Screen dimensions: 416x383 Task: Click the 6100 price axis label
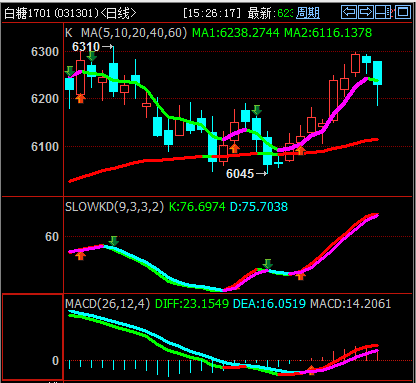(x=45, y=147)
